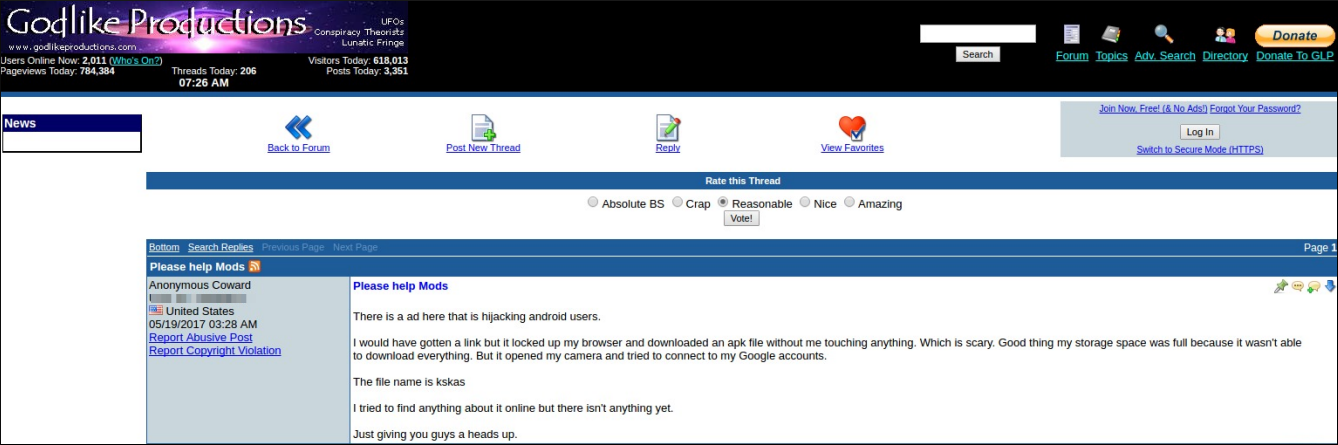Viewport: 1338px width, 445px height.
Task: Click the Search button in the header
Action: 977,54
